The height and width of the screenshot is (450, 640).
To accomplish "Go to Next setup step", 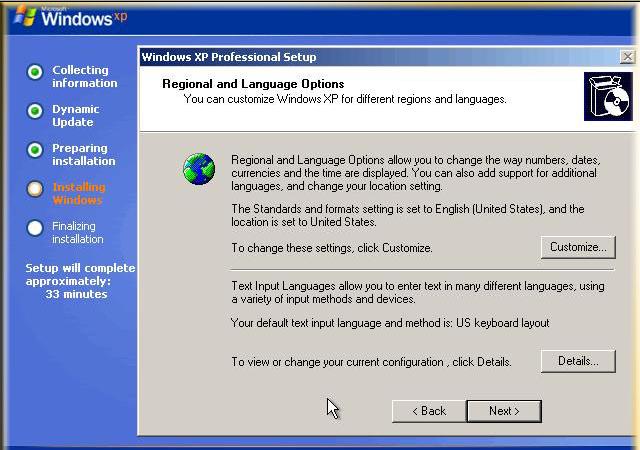I will click(x=504, y=411).
